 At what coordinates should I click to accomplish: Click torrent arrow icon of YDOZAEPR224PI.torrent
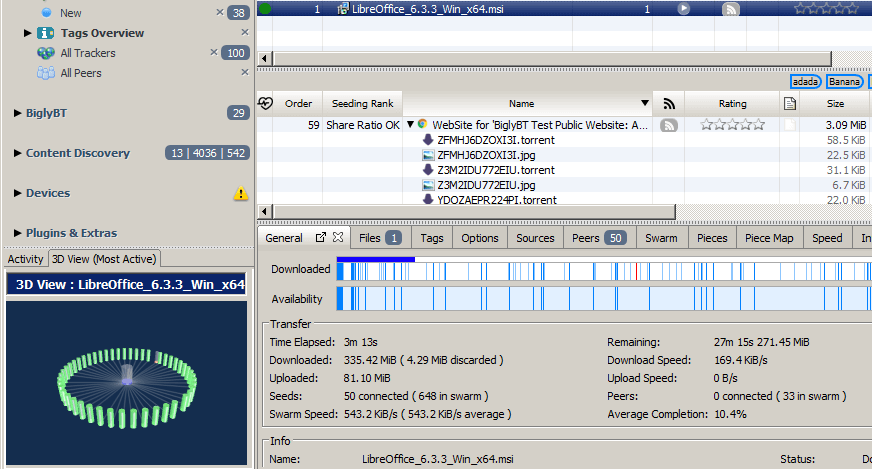tap(428, 199)
